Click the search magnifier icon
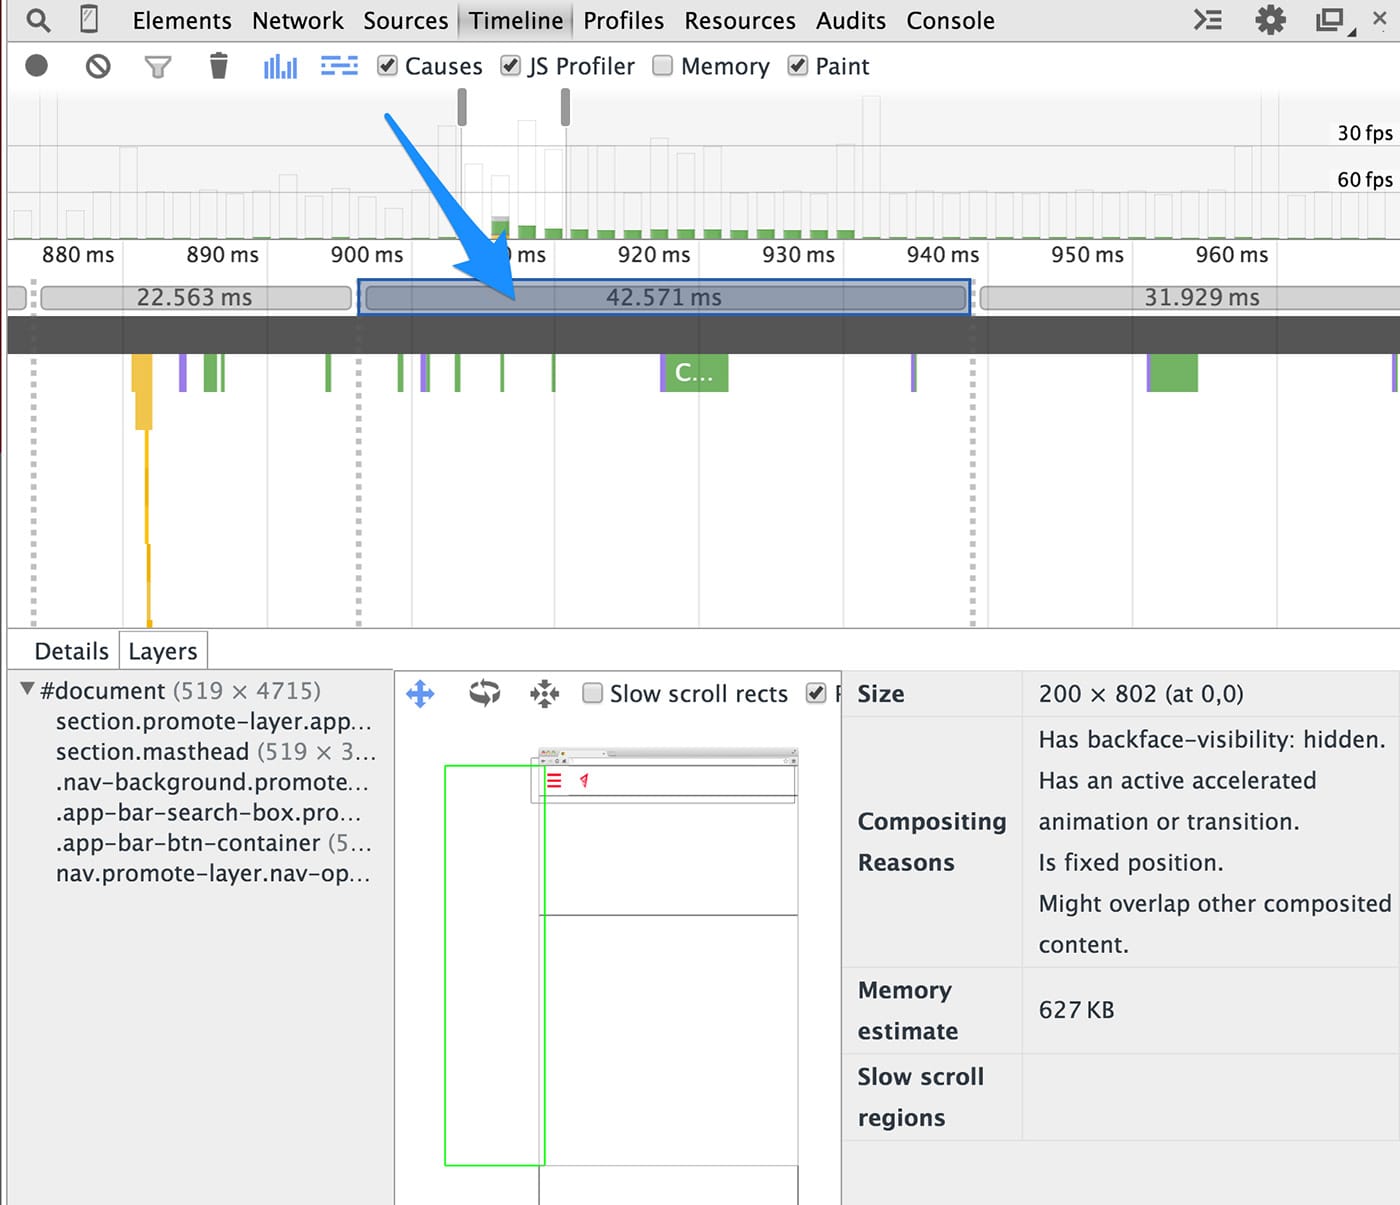The width and height of the screenshot is (1400, 1205). [37, 19]
